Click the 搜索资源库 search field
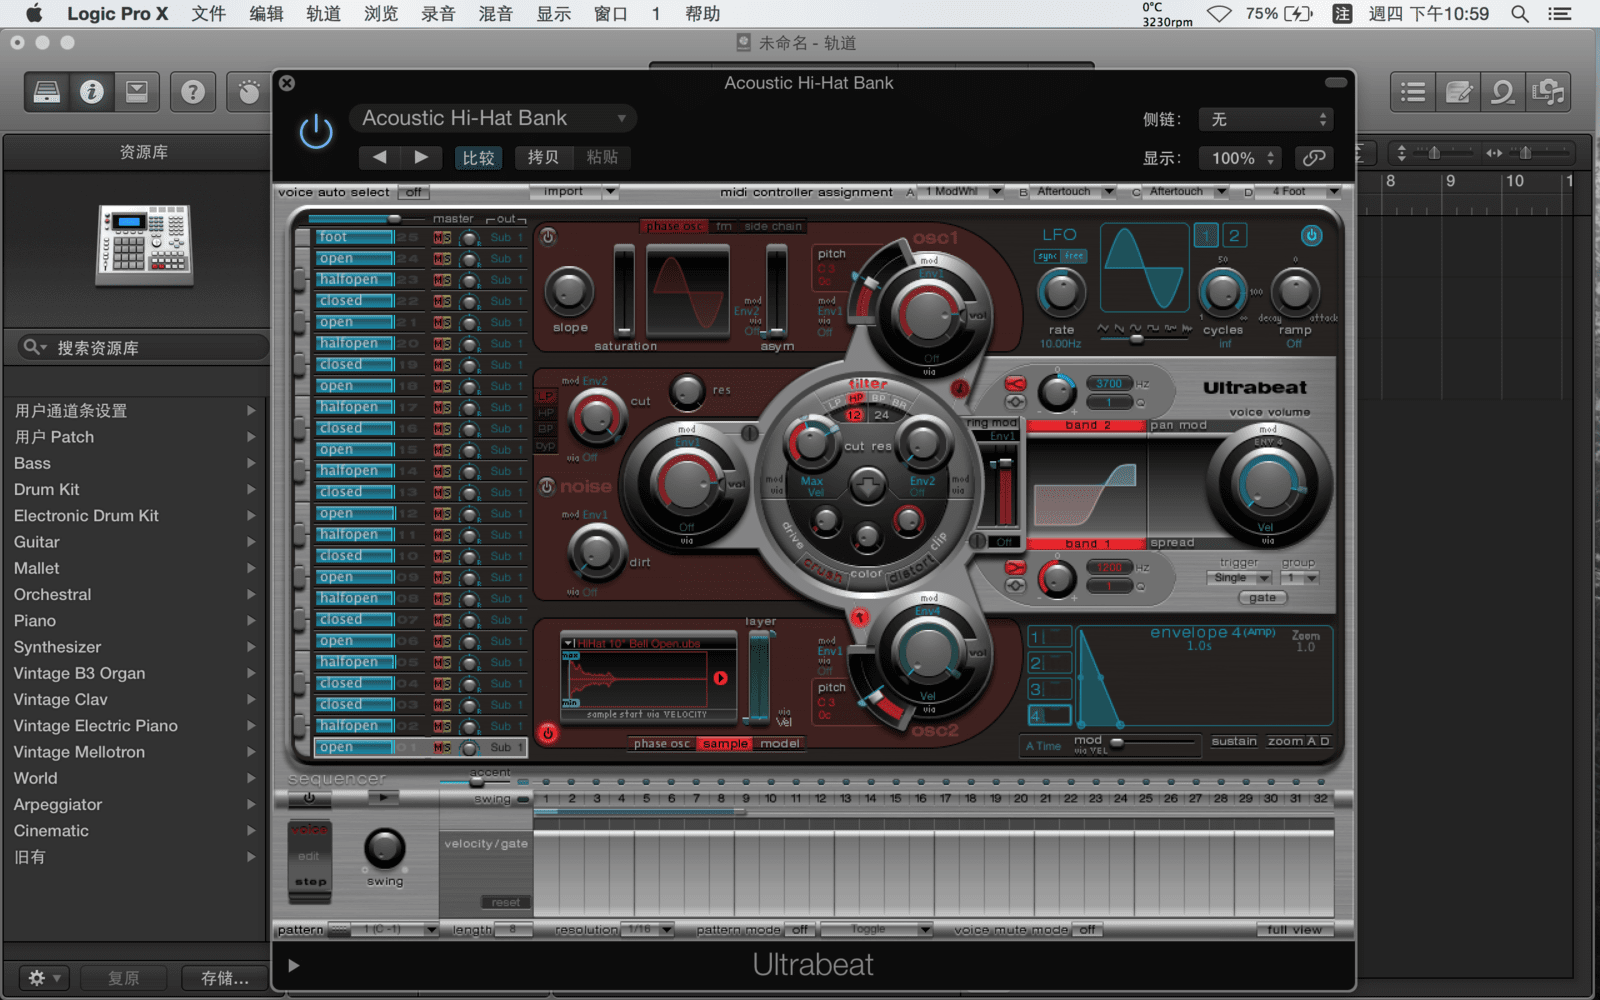 click(143, 347)
